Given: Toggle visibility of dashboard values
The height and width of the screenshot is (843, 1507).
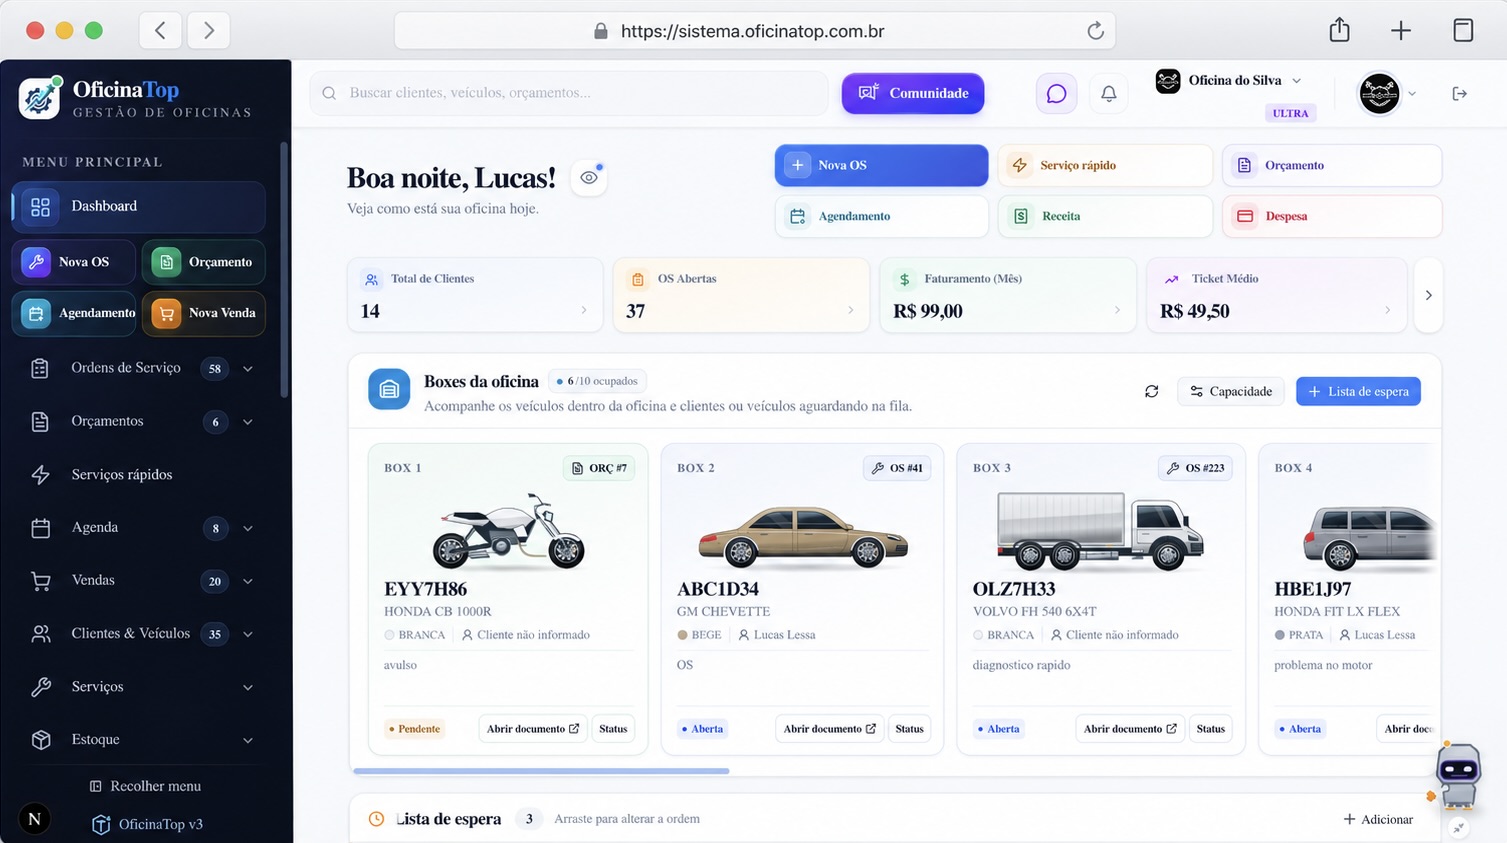Looking at the screenshot, I should click(589, 178).
